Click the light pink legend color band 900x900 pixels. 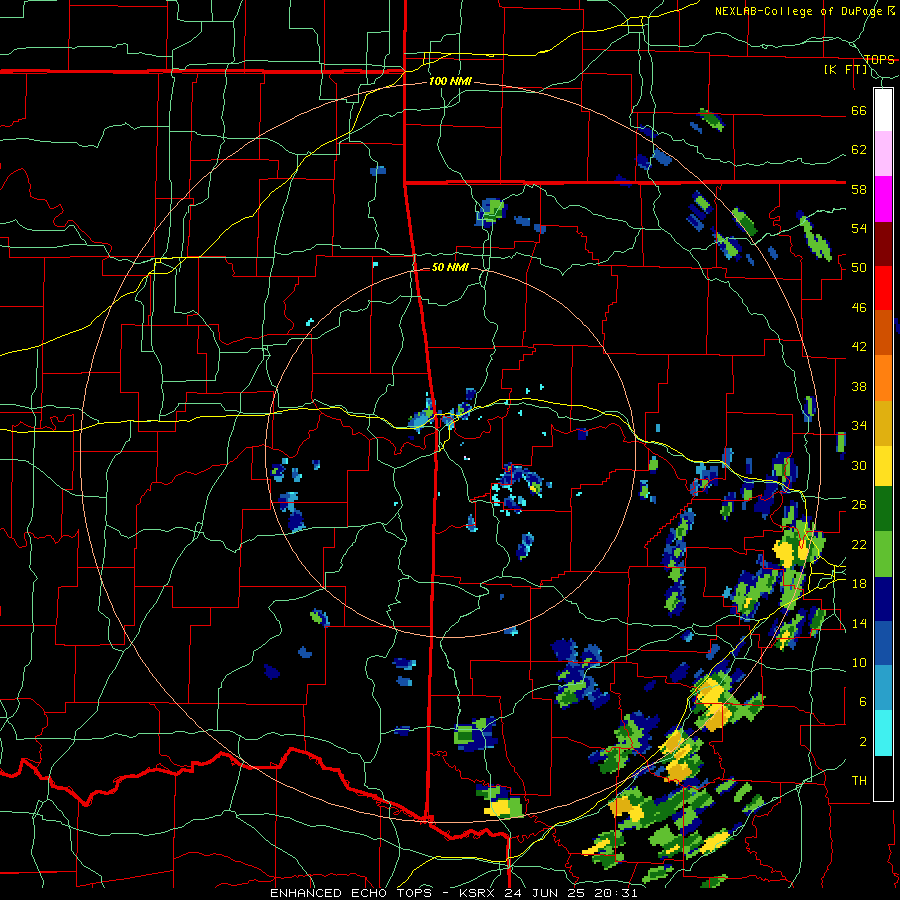coord(883,154)
